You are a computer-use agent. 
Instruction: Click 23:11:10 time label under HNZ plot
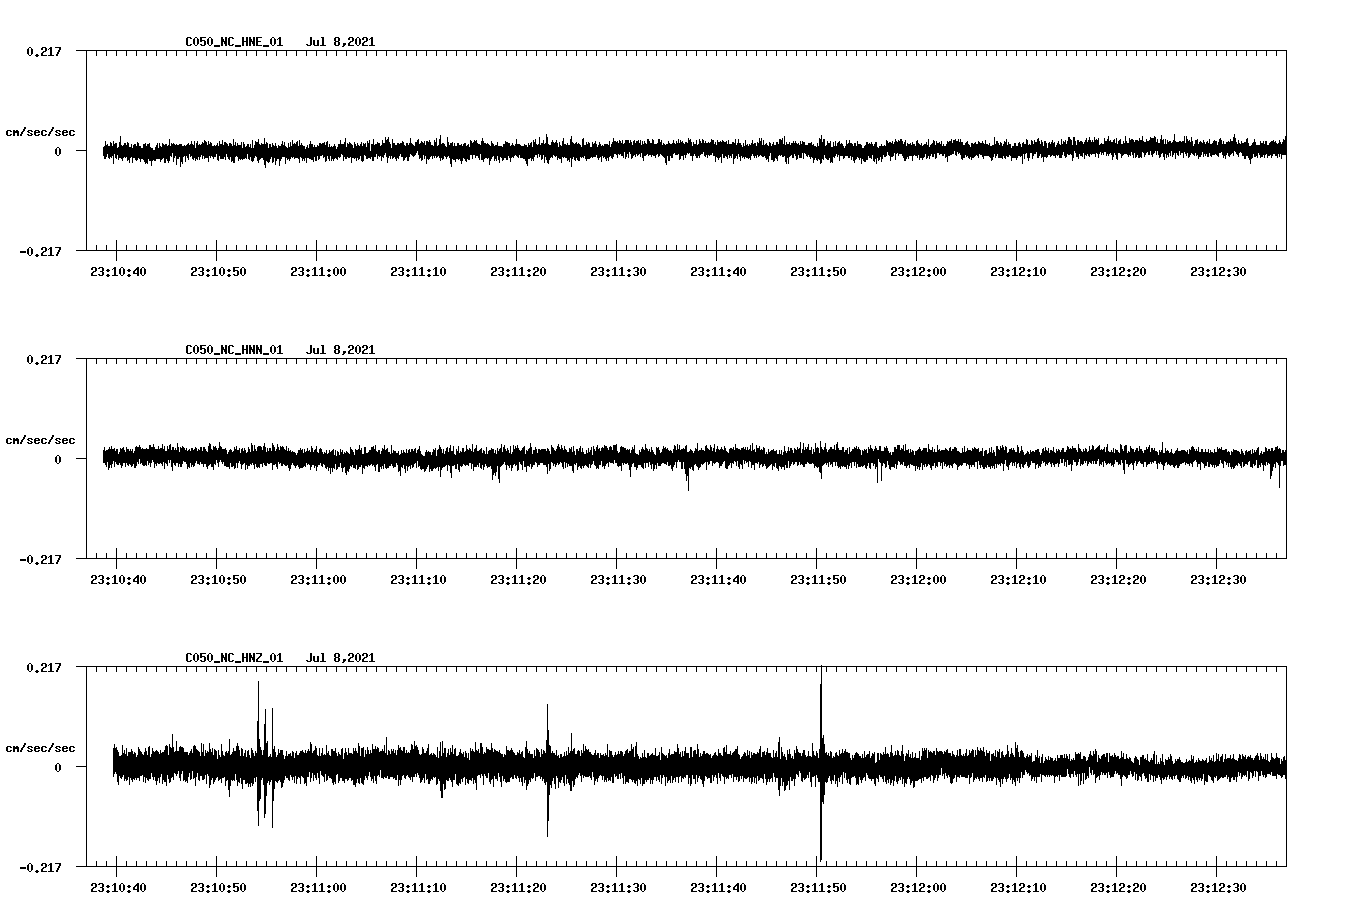[418, 887]
